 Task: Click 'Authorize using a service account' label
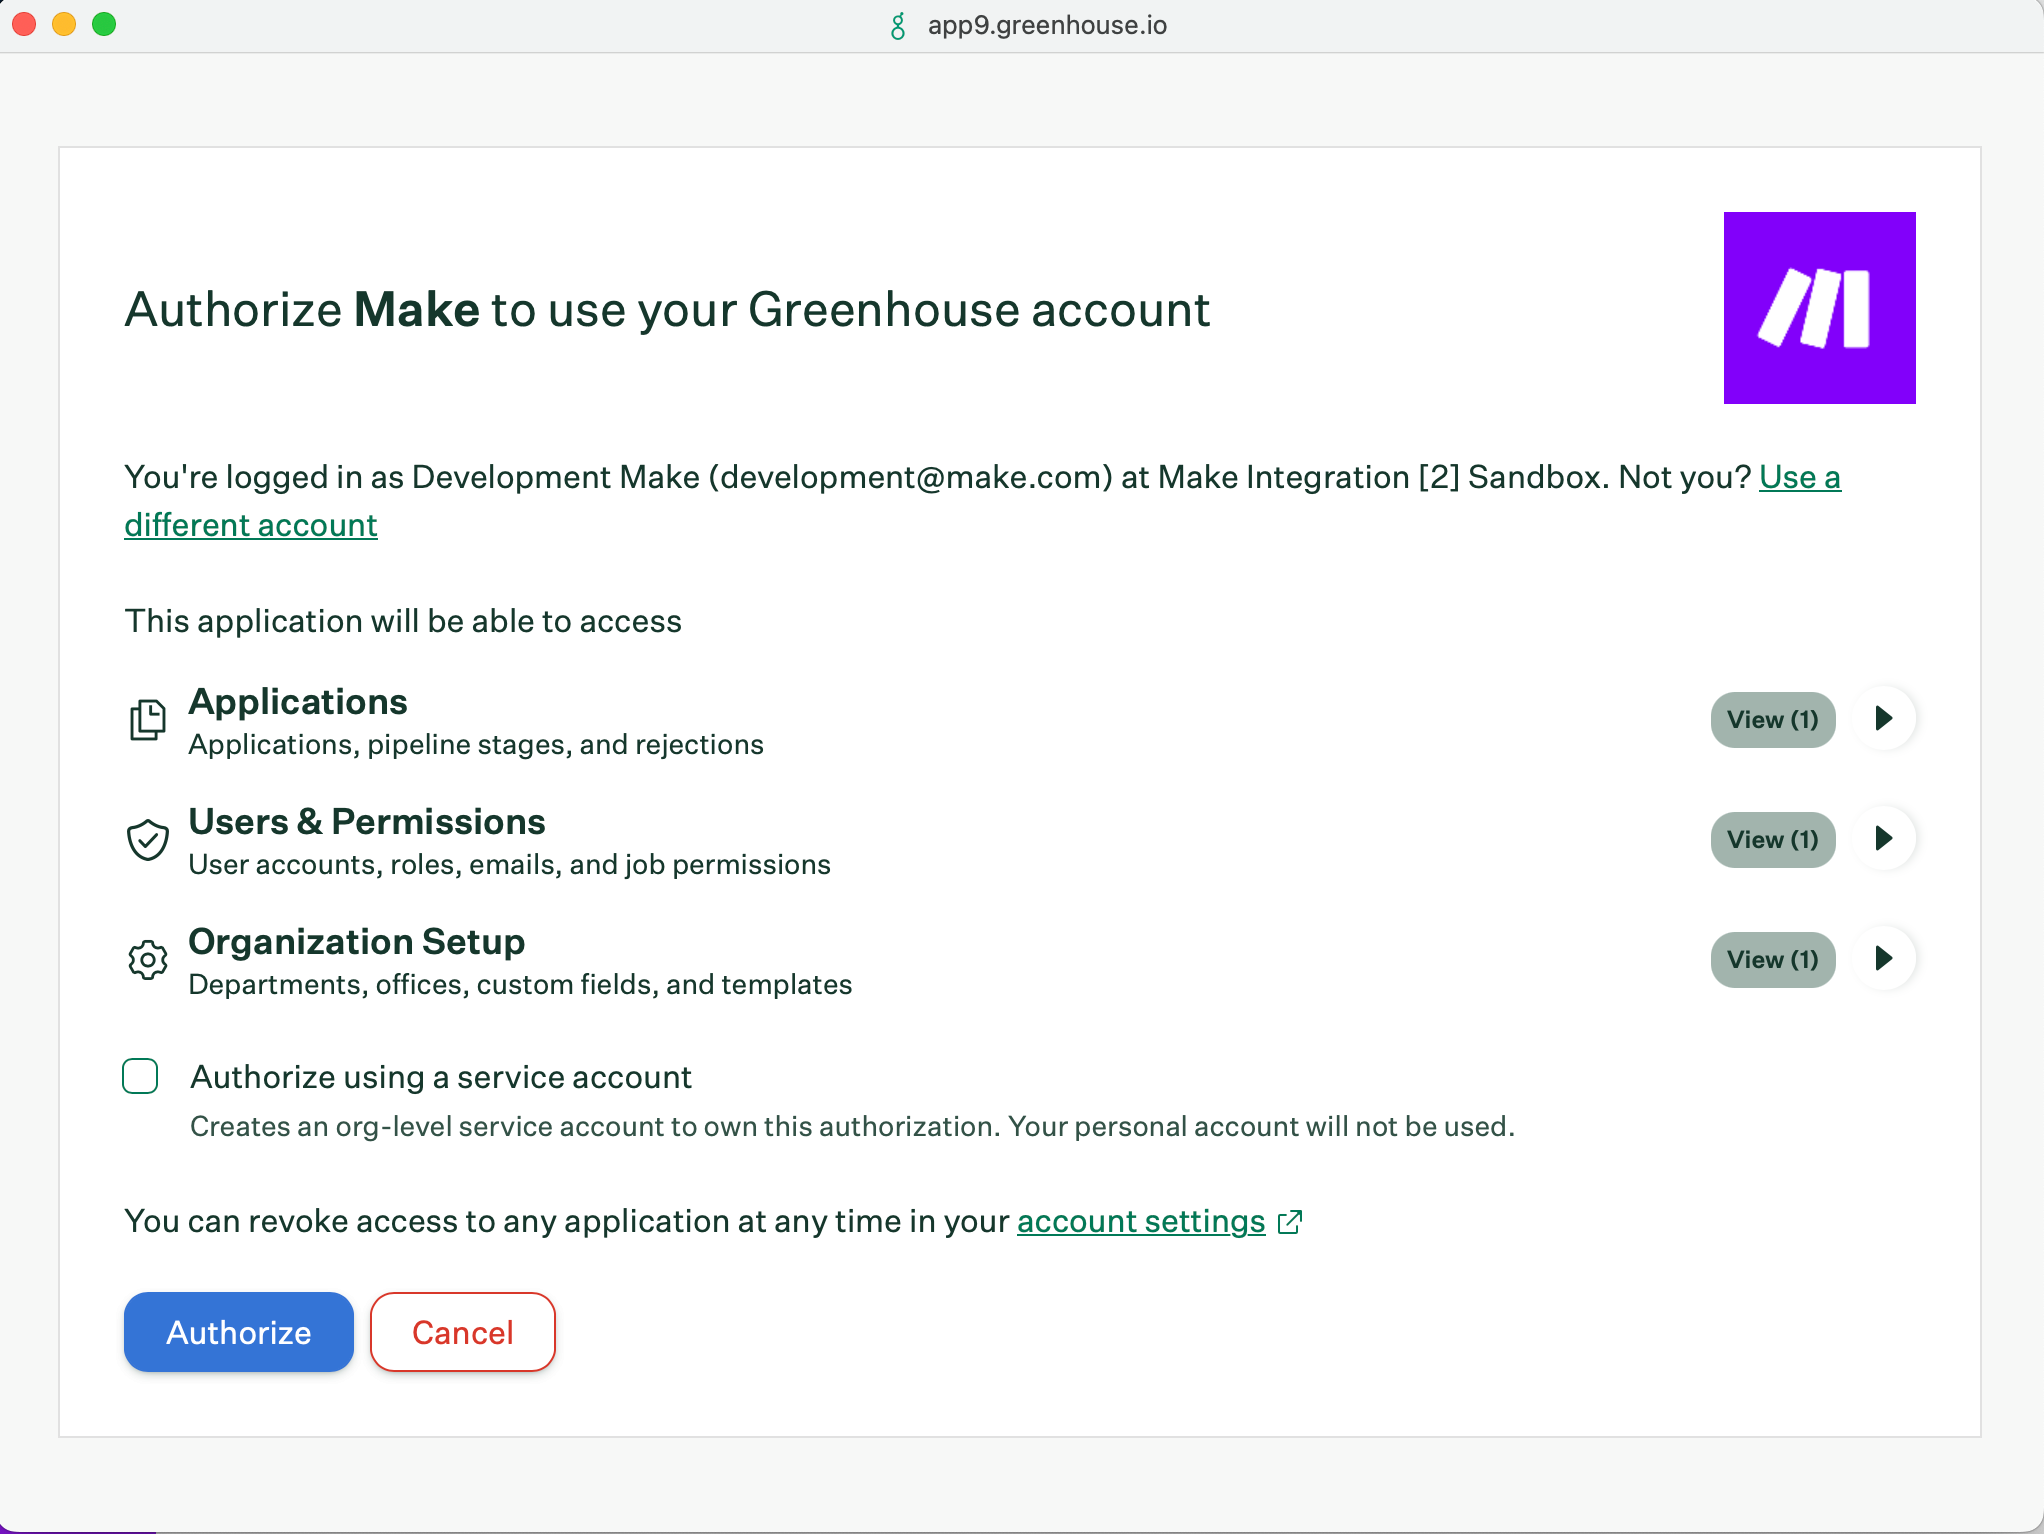(x=441, y=1077)
